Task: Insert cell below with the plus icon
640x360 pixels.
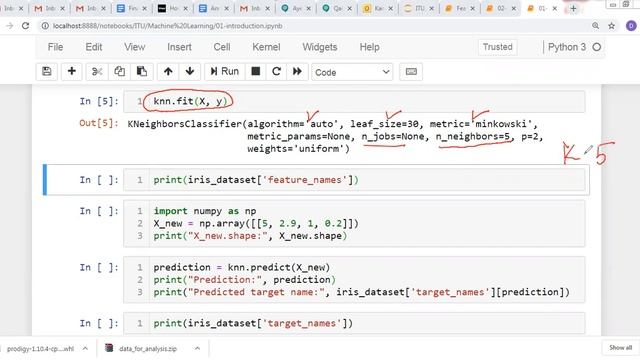Action: 71,71
